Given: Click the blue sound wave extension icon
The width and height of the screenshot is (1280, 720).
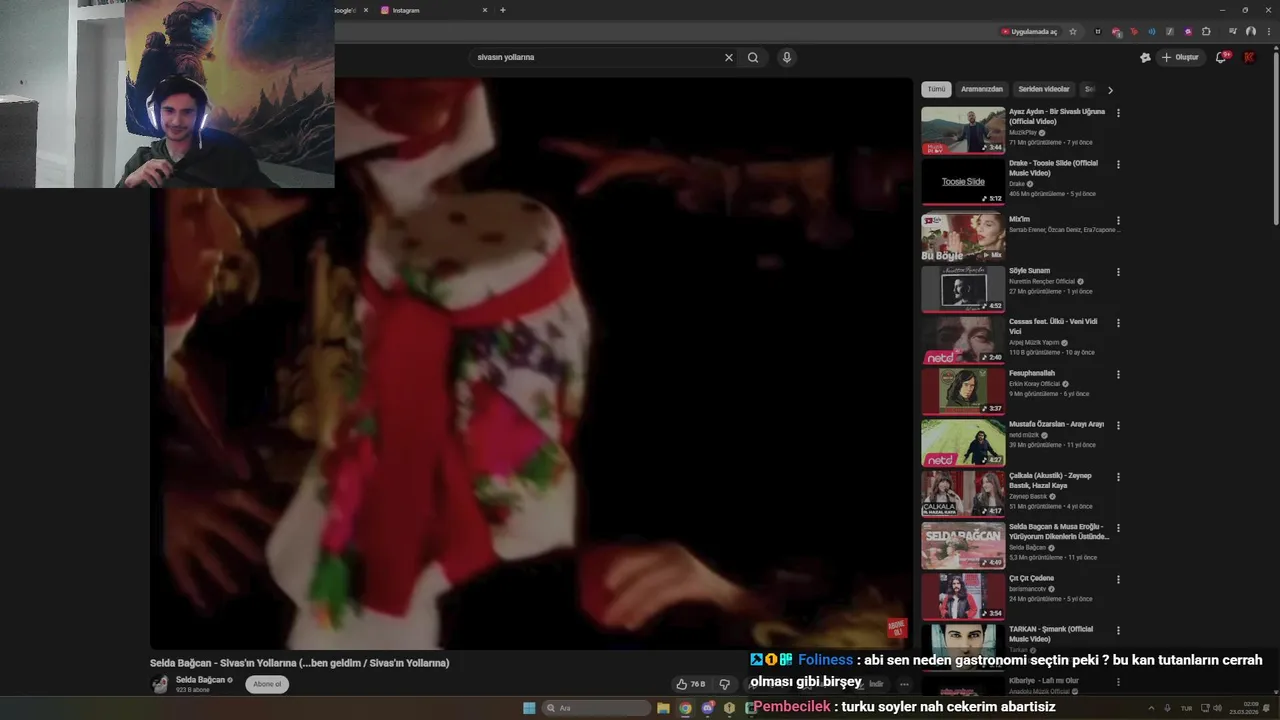Looking at the screenshot, I should (x=1152, y=31).
